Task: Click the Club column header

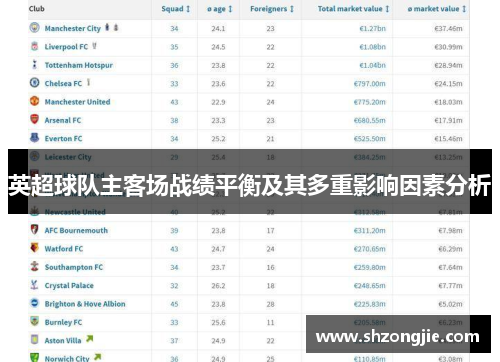Action: pos(37,9)
